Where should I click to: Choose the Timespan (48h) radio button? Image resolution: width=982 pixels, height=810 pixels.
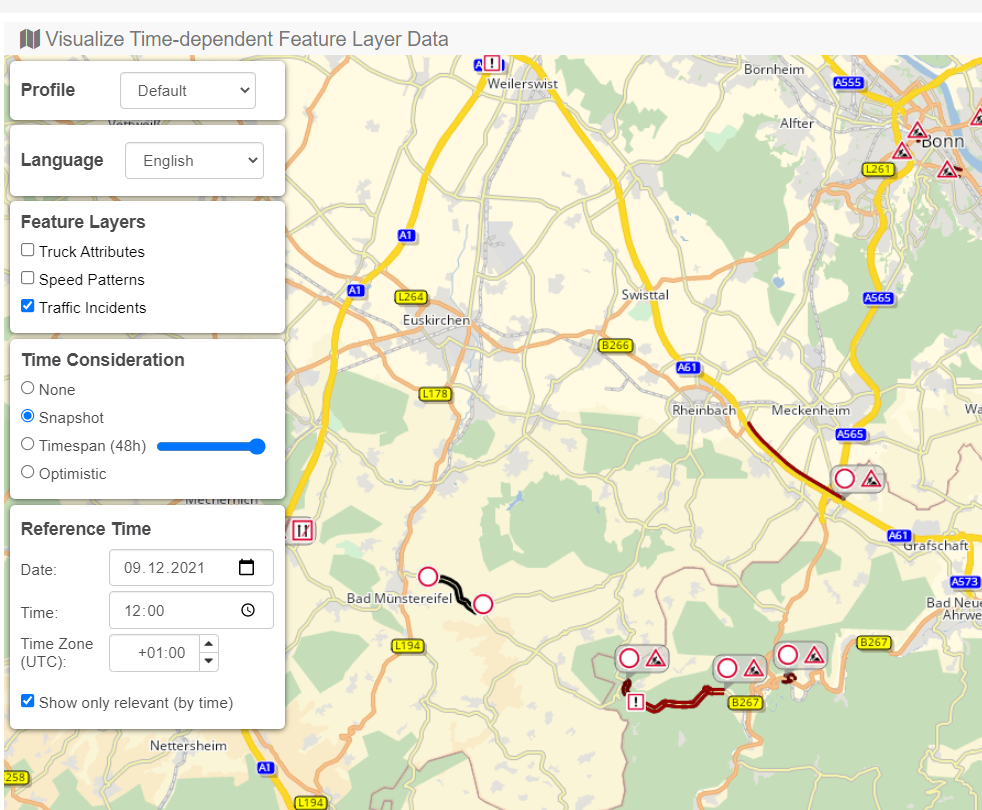[x=28, y=445]
